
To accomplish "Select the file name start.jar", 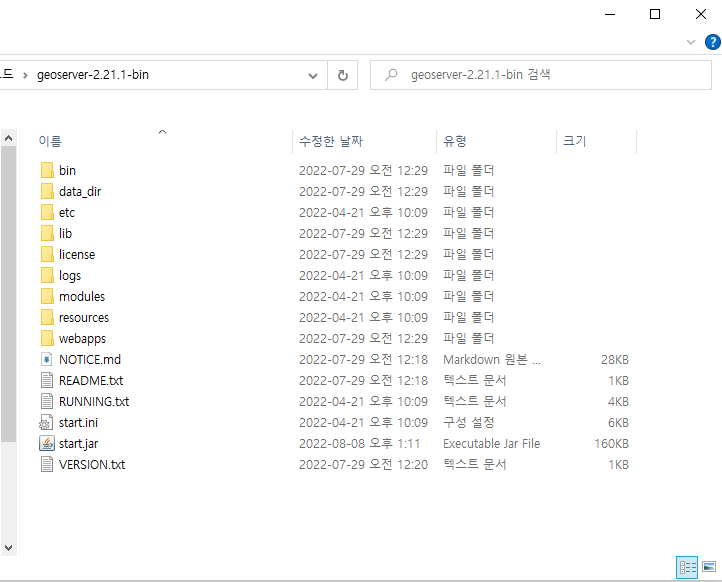I will 78,444.
